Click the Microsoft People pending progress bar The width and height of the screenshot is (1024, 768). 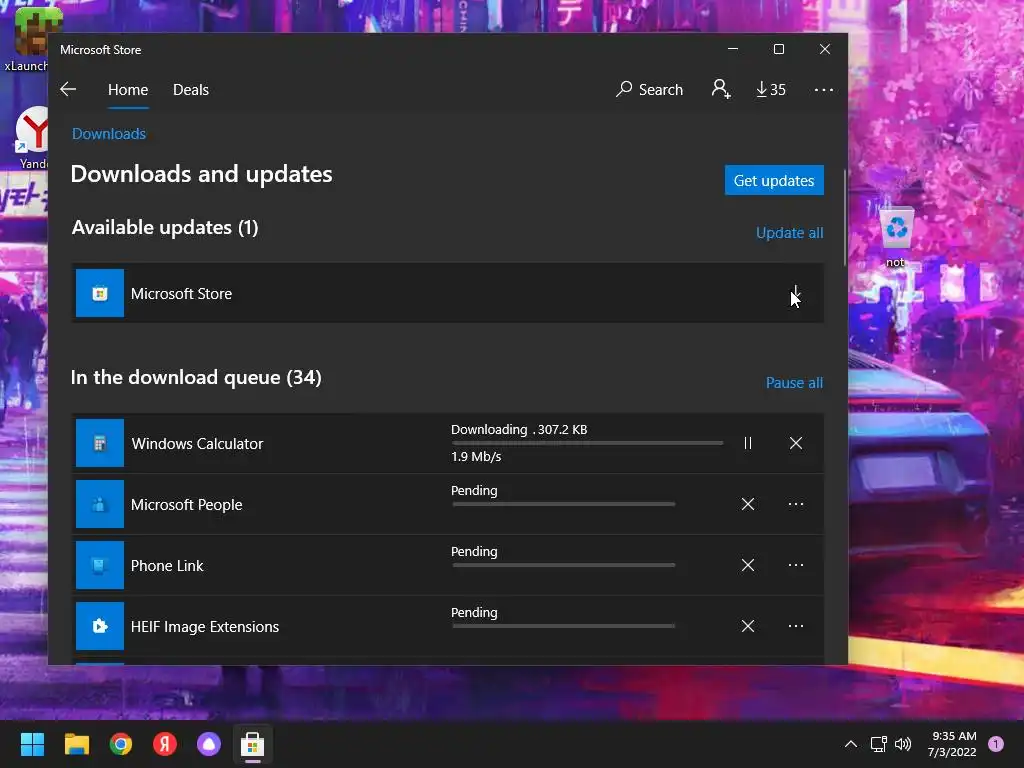564,504
